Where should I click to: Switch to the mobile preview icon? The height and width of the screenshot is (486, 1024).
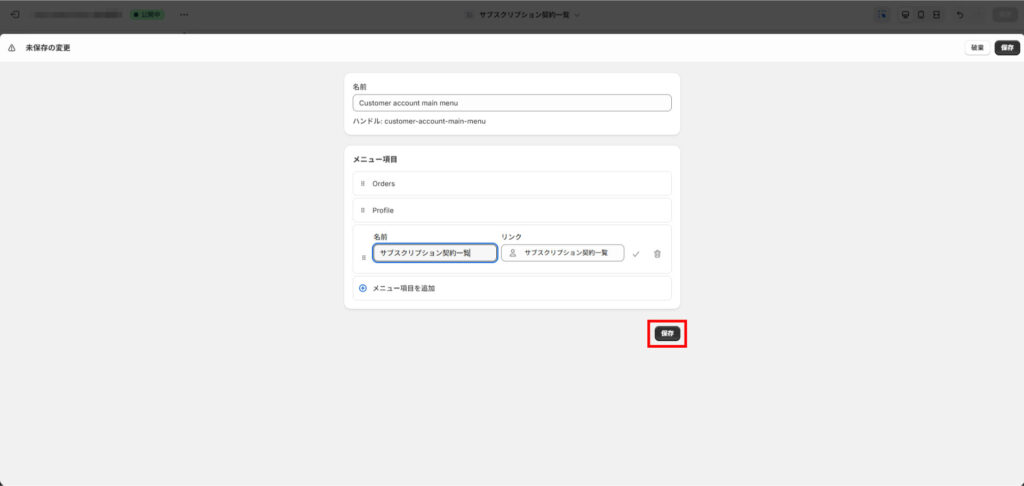pyautogui.click(x=921, y=15)
